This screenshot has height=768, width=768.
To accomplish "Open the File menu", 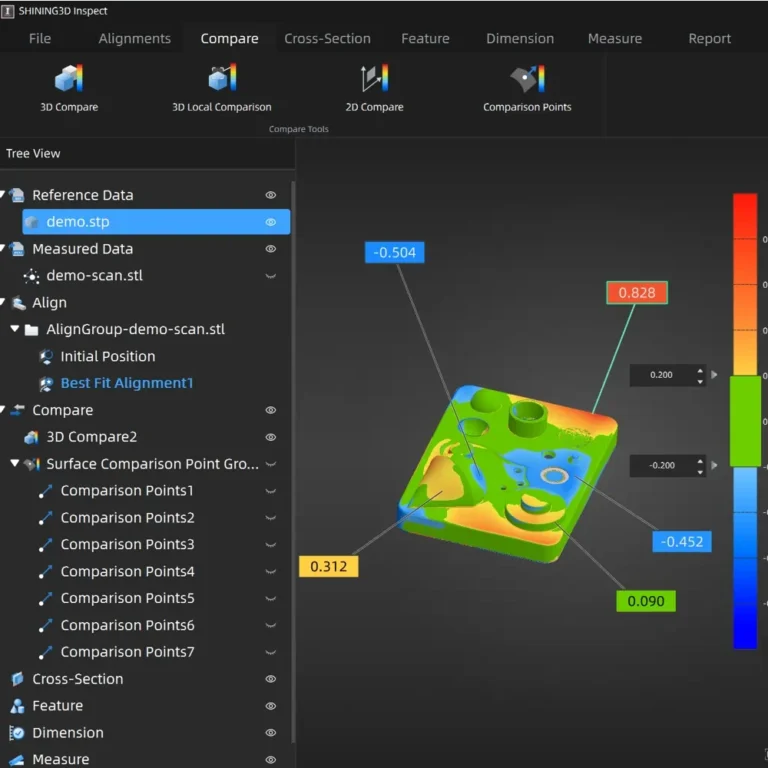I will pyautogui.click(x=40, y=38).
